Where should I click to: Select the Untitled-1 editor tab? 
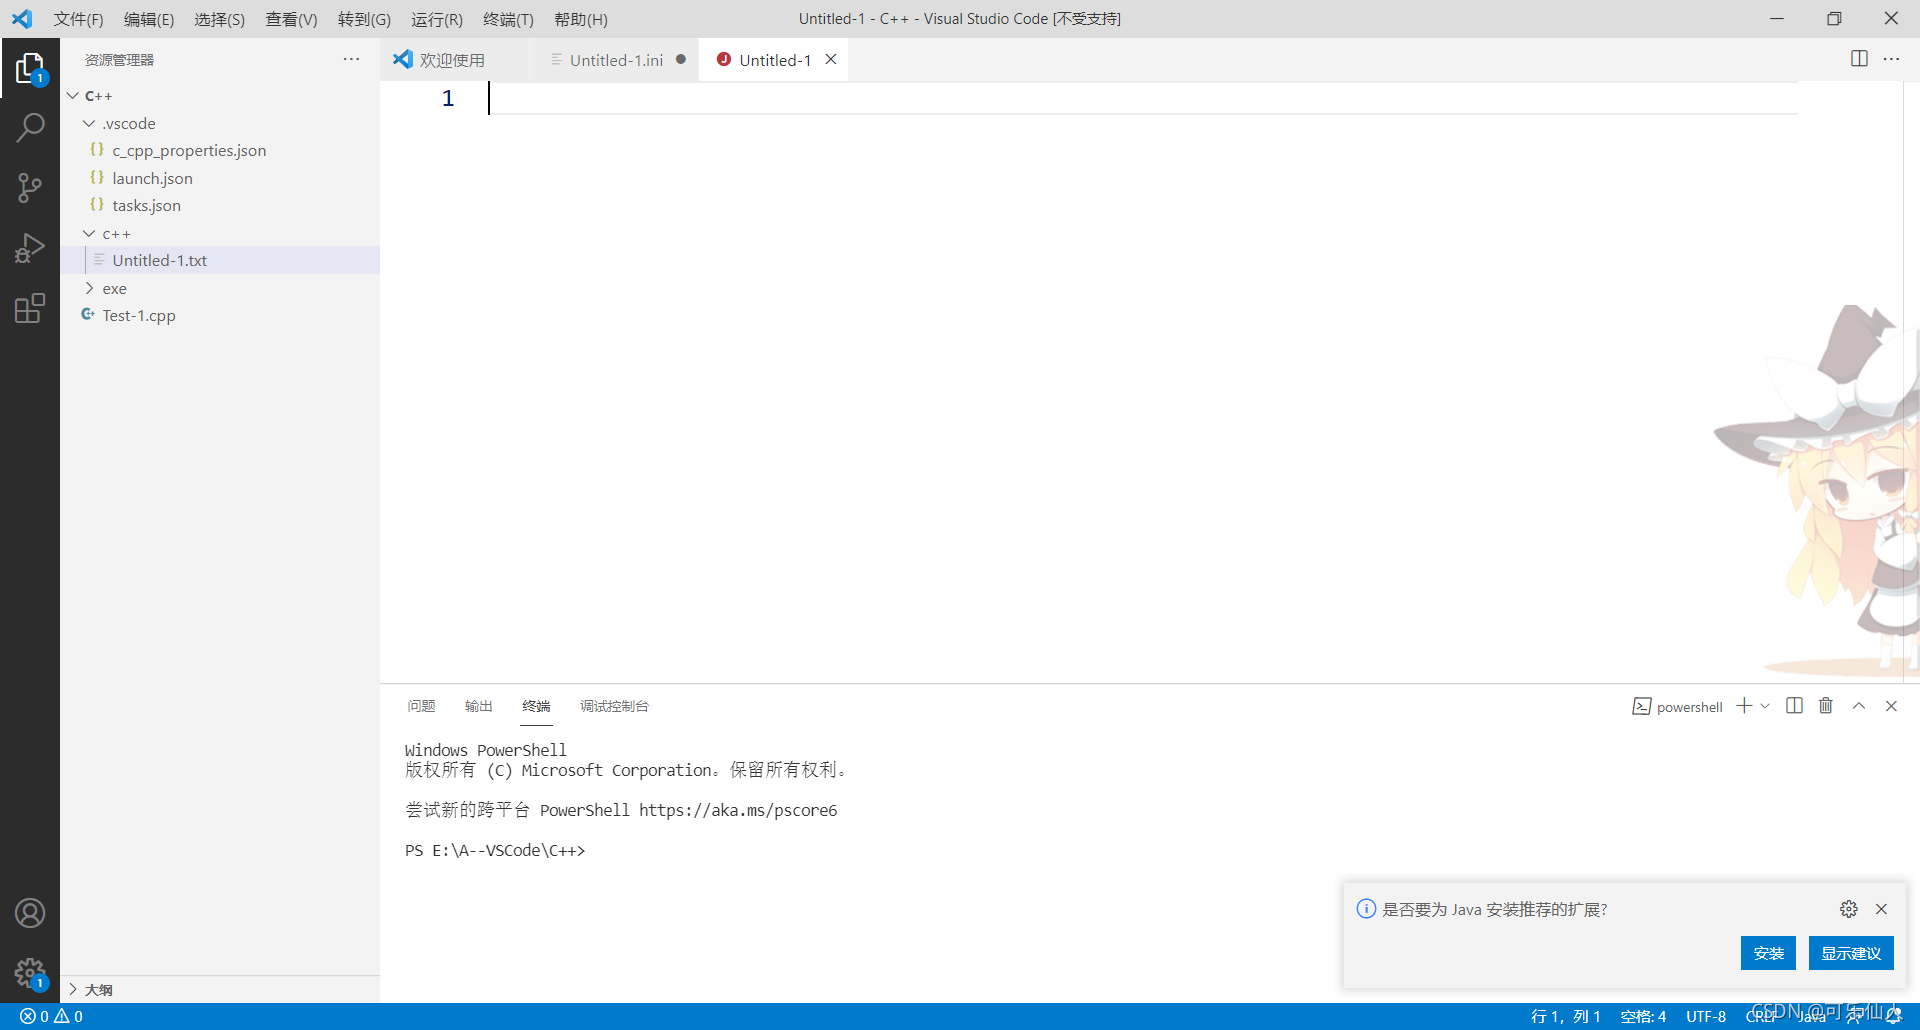[775, 60]
